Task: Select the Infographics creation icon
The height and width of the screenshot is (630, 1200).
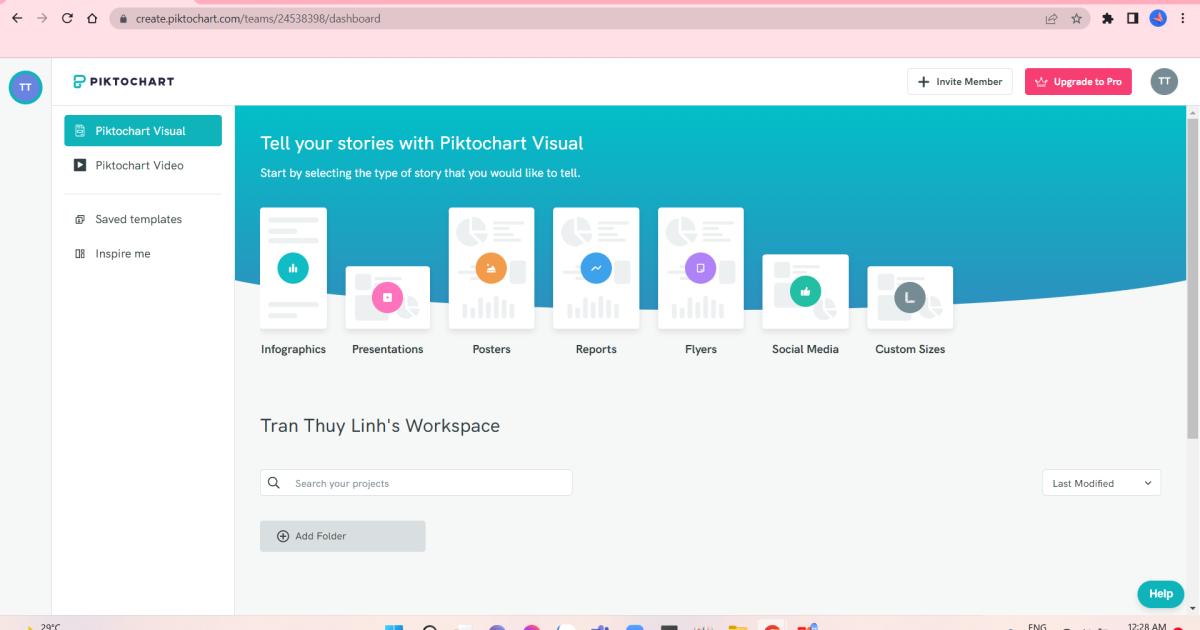Action: pyautogui.click(x=293, y=267)
